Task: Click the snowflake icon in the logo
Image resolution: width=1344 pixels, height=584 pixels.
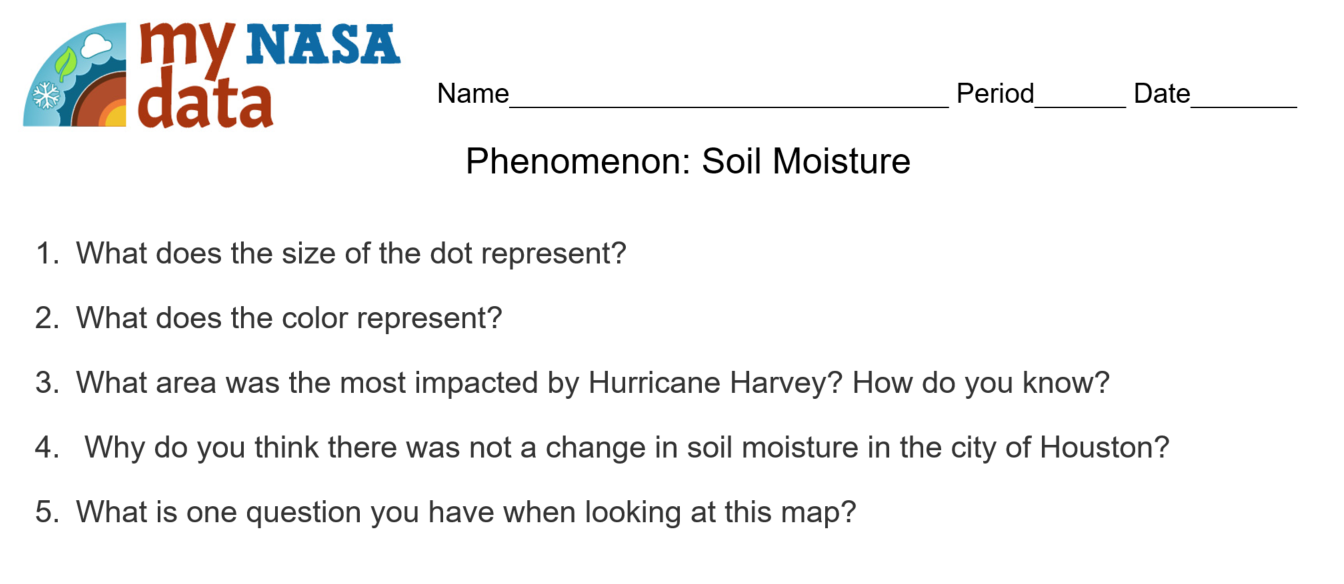Action: 45,98
